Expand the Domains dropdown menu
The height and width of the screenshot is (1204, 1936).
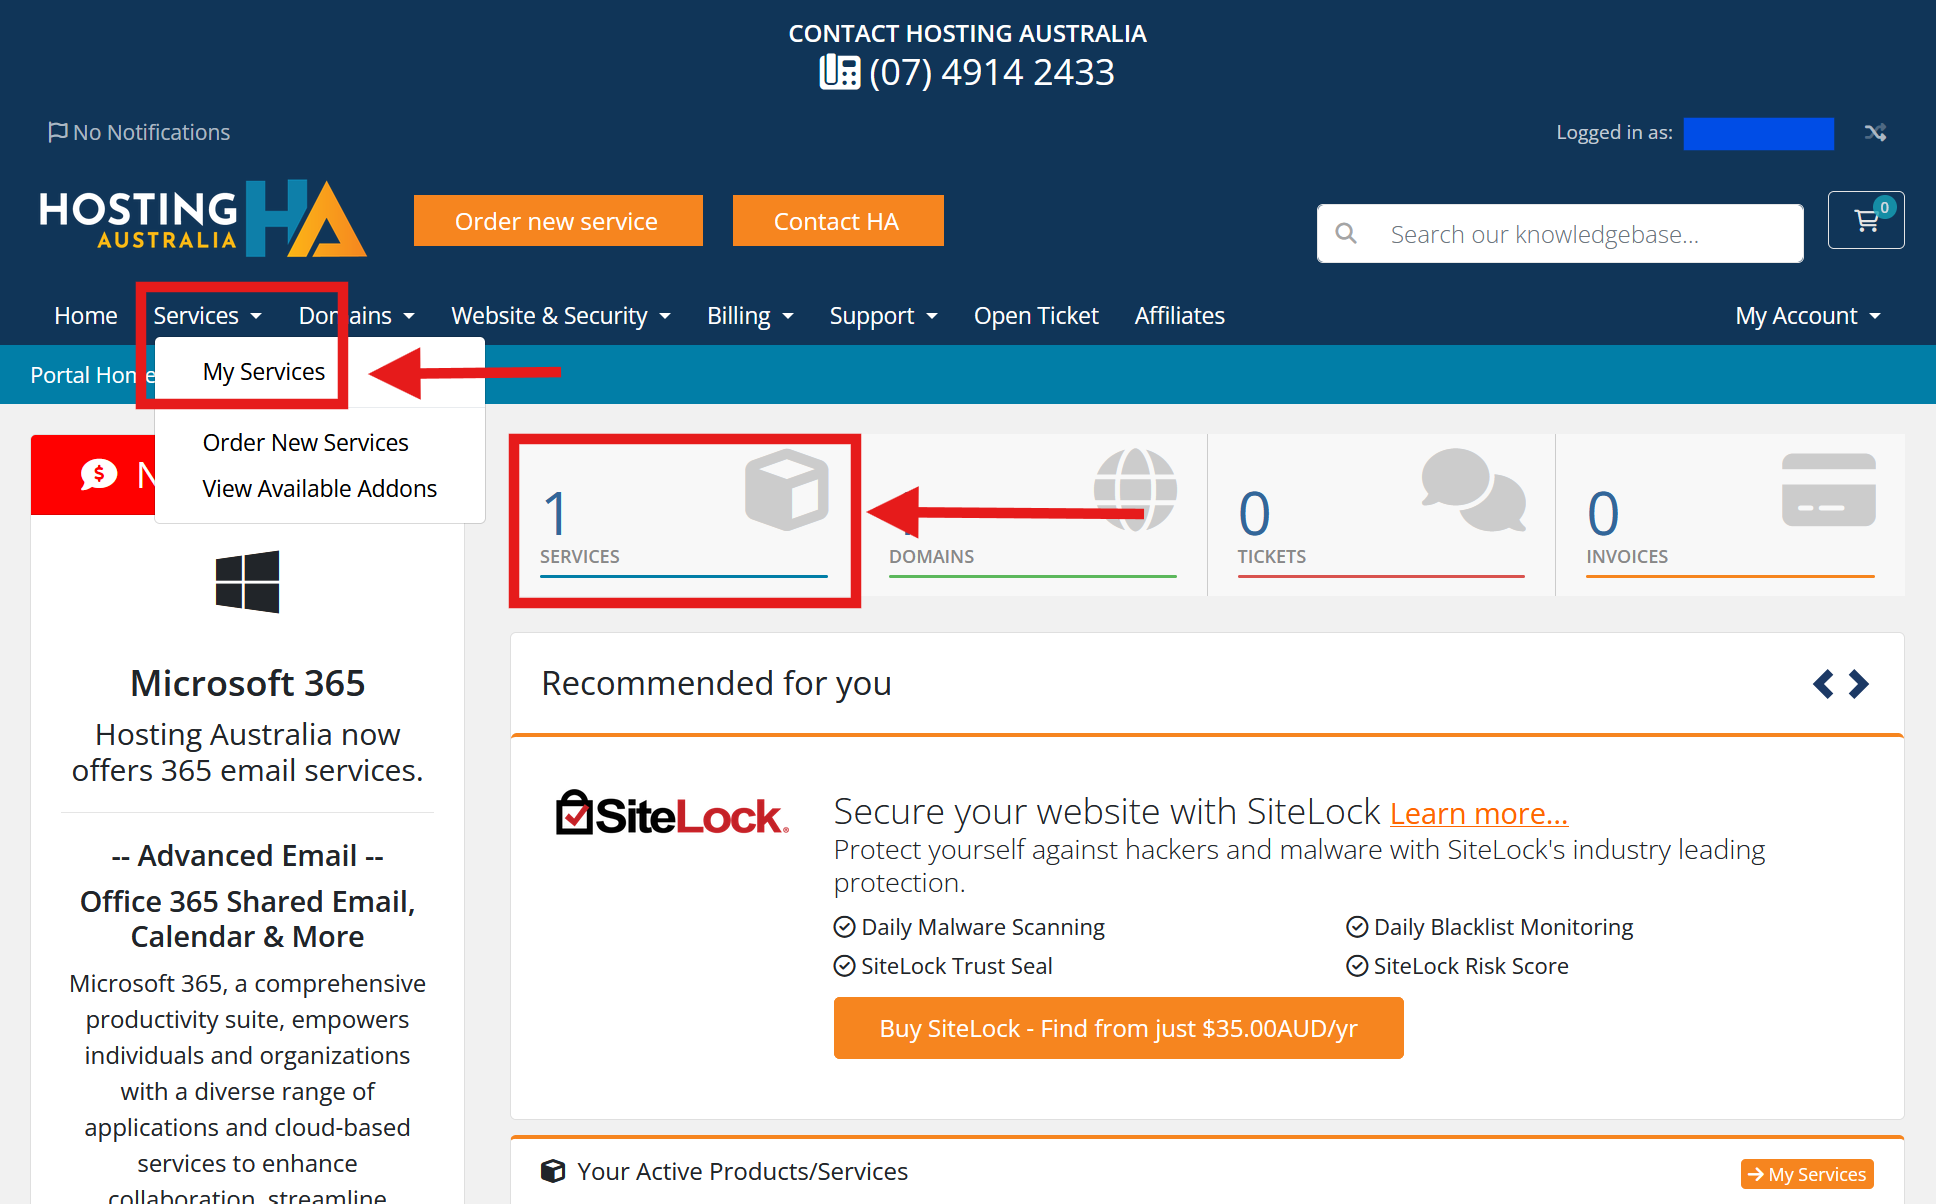pos(356,316)
